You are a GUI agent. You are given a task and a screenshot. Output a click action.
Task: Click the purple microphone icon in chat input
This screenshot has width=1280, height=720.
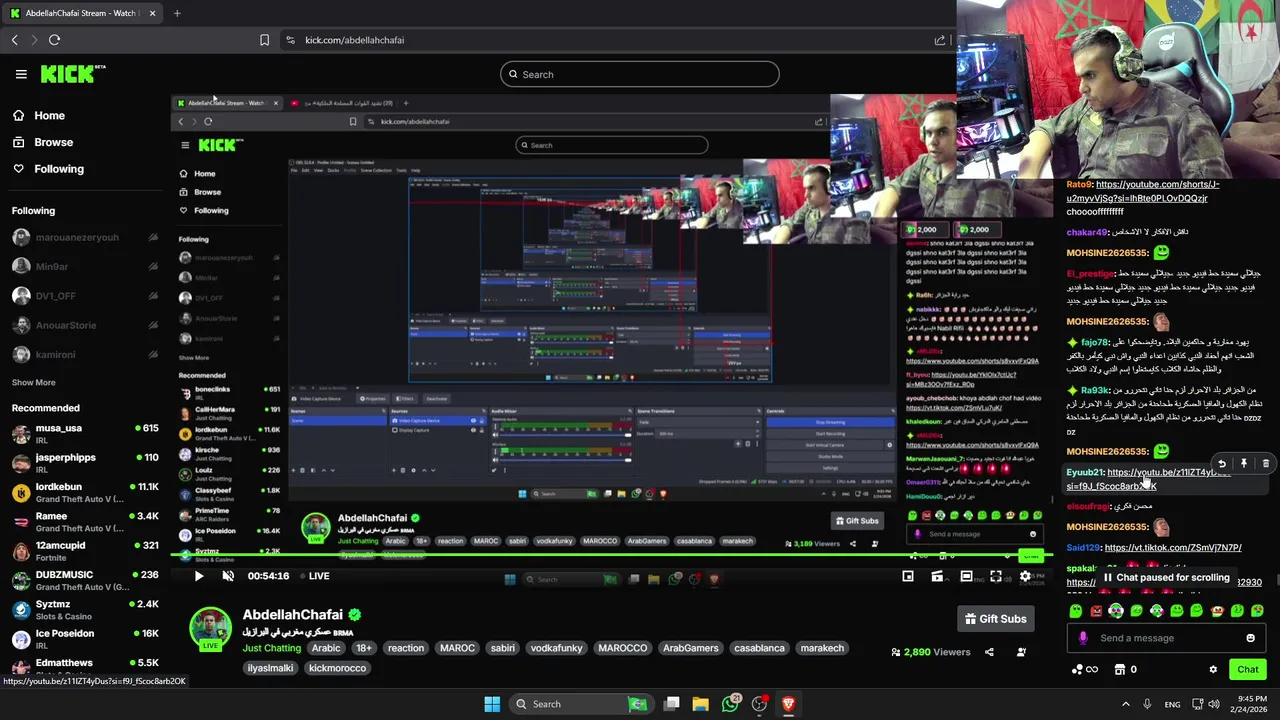[1083, 638]
